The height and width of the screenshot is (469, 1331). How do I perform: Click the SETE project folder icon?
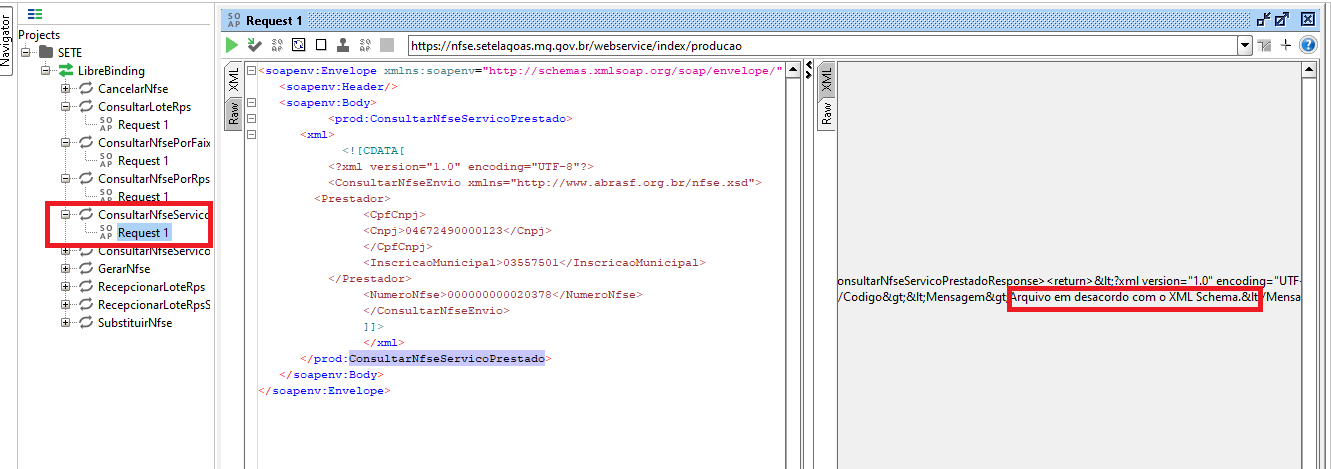click(46, 52)
